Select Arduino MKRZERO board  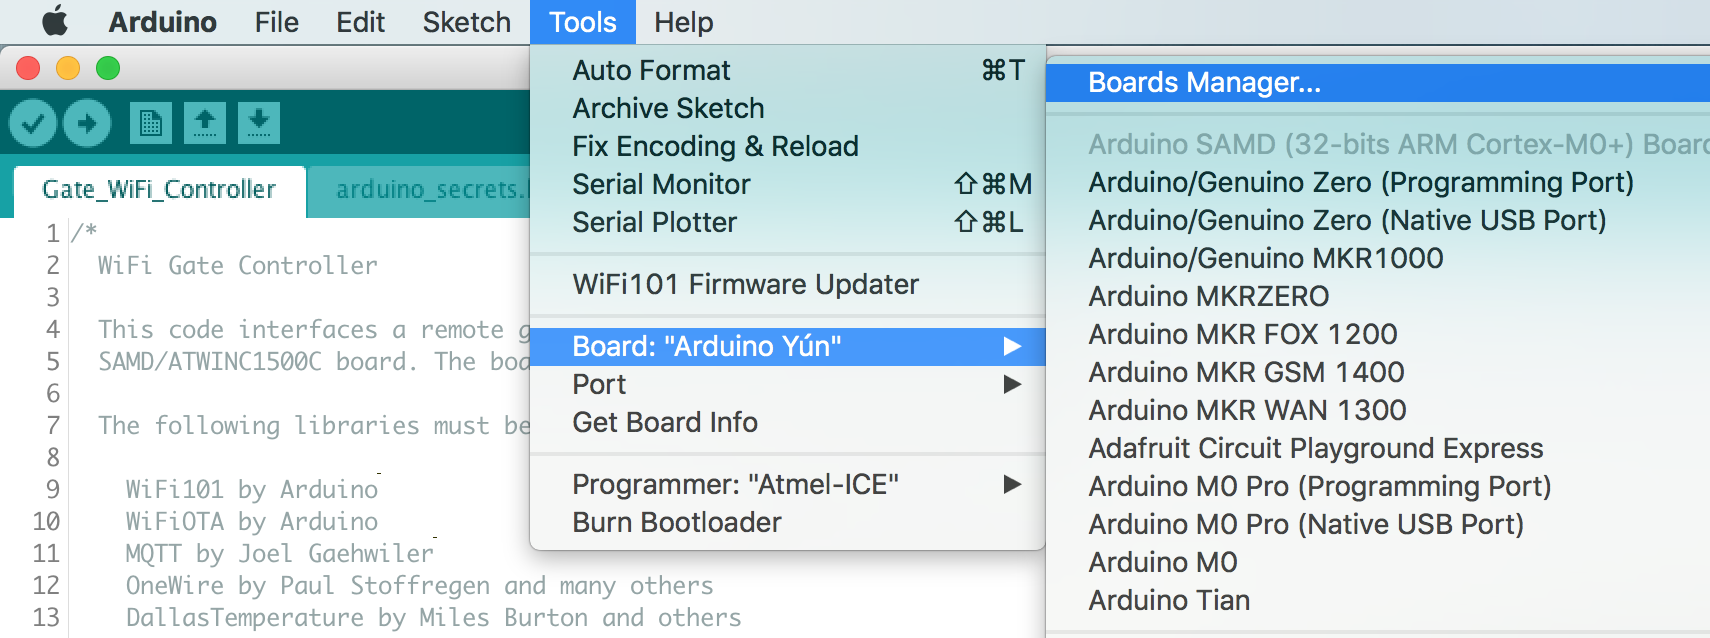[x=1378, y=296]
